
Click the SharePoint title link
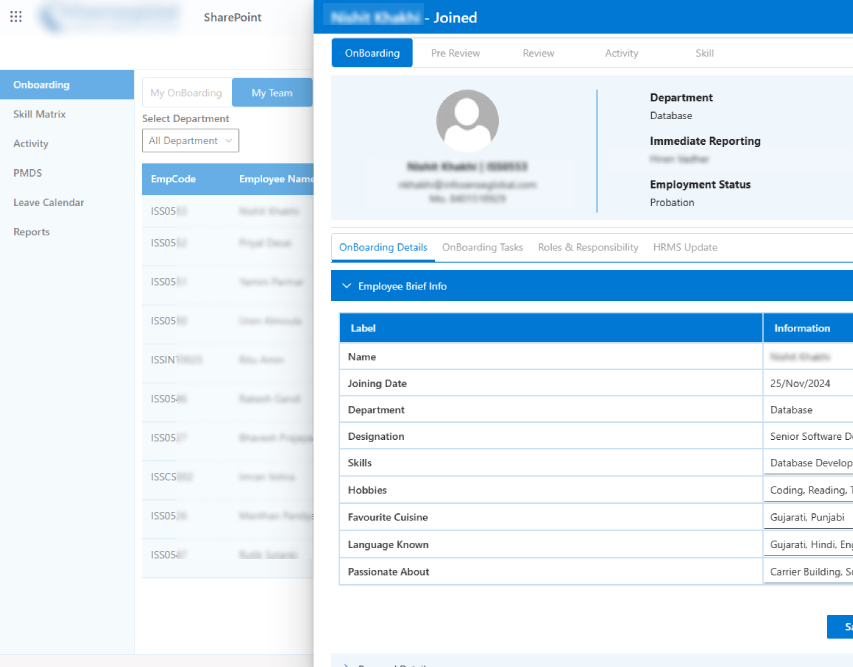coord(234,18)
